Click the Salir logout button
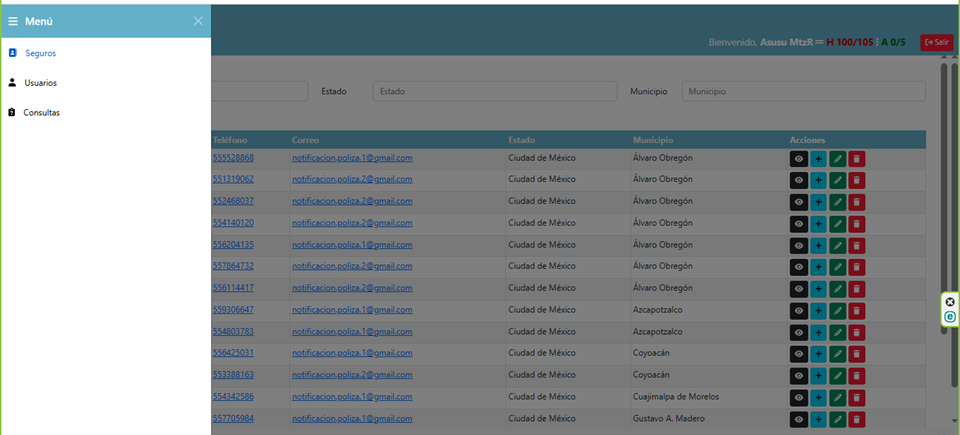The width and height of the screenshot is (960, 435). [937, 42]
